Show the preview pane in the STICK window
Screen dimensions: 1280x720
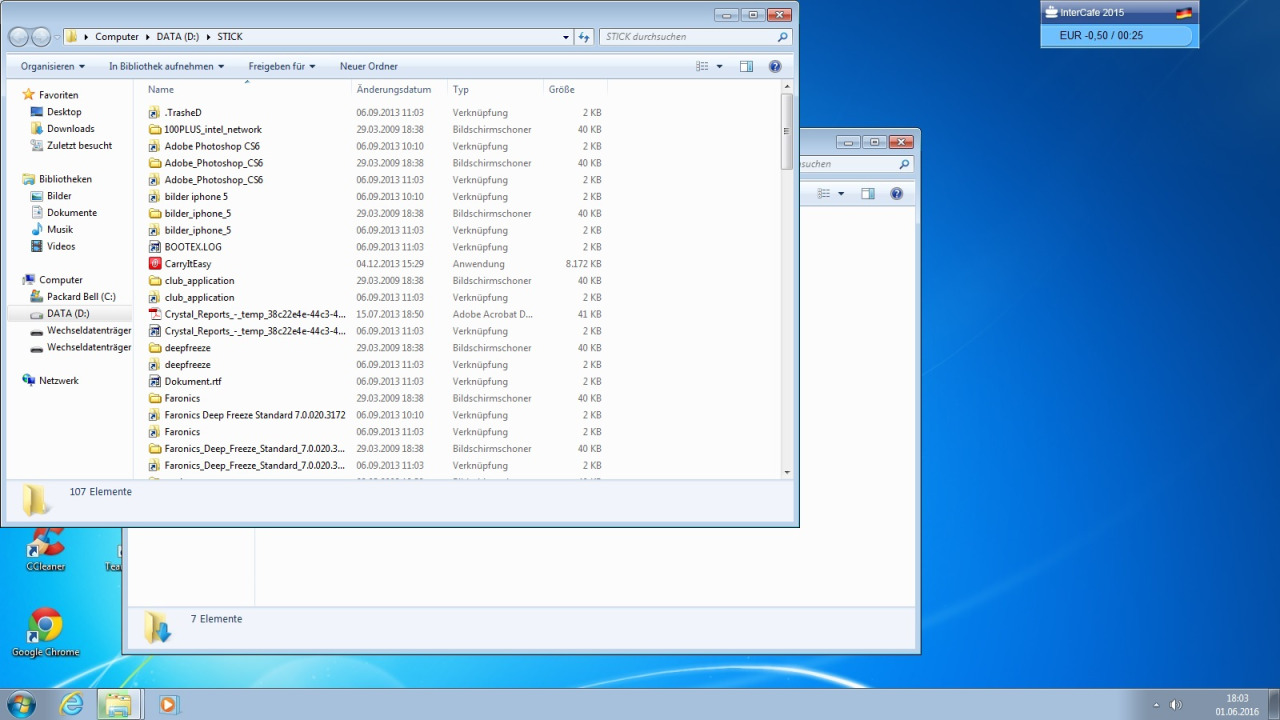tap(746, 66)
